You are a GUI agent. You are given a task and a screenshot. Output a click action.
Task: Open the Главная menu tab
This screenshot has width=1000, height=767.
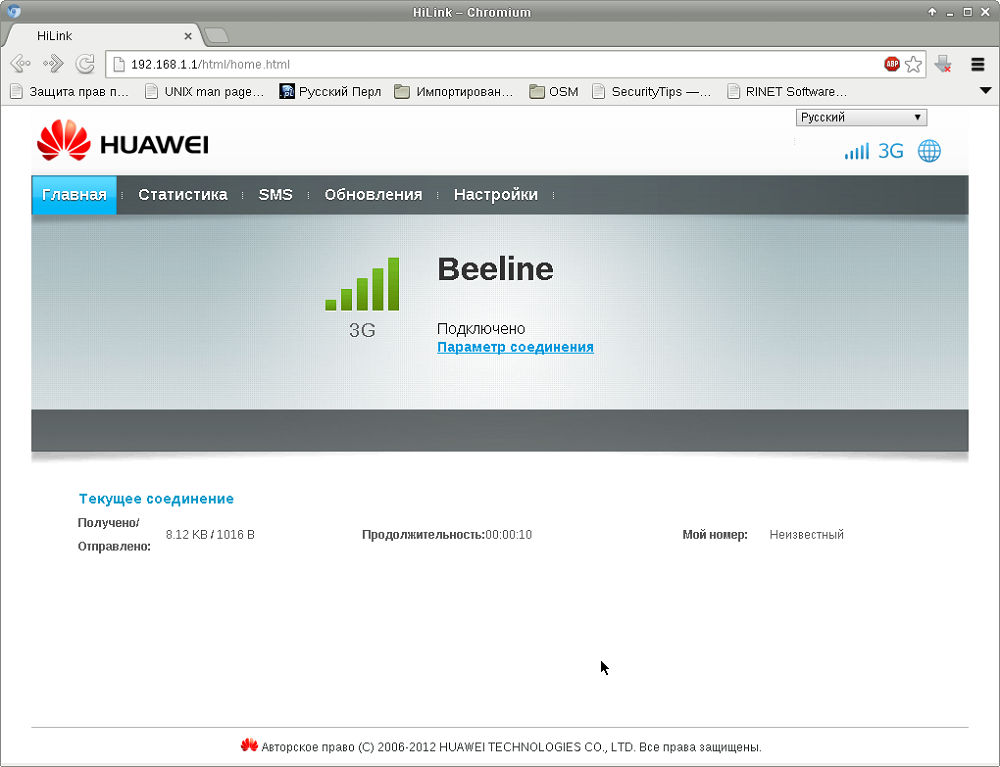[x=74, y=194]
